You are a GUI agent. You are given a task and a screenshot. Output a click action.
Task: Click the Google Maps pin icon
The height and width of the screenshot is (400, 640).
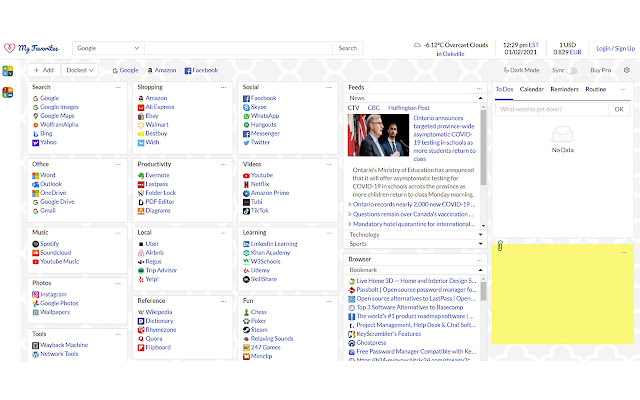click(x=36, y=116)
